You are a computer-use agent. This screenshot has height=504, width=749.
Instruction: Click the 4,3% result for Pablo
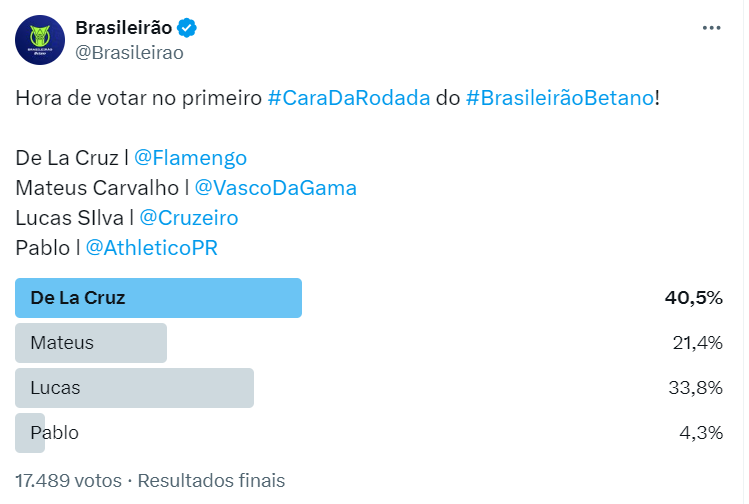tap(701, 433)
